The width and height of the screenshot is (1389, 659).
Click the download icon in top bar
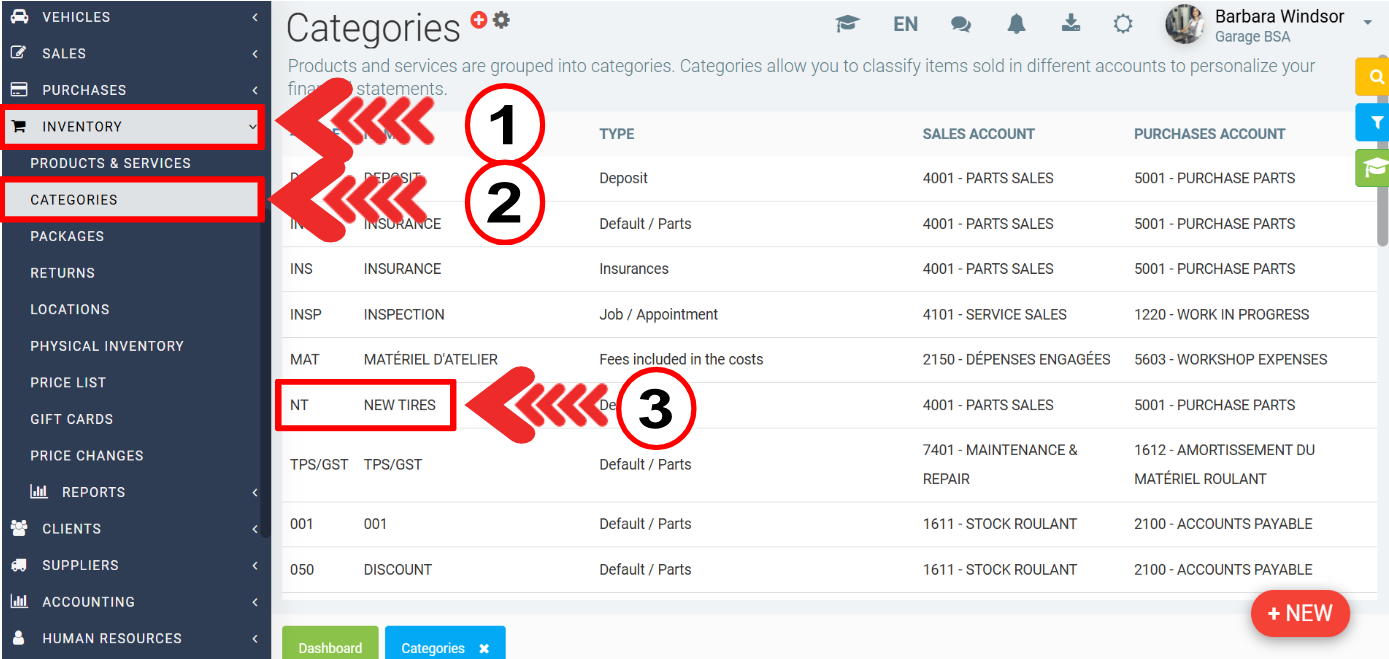(x=1071, y=23)
